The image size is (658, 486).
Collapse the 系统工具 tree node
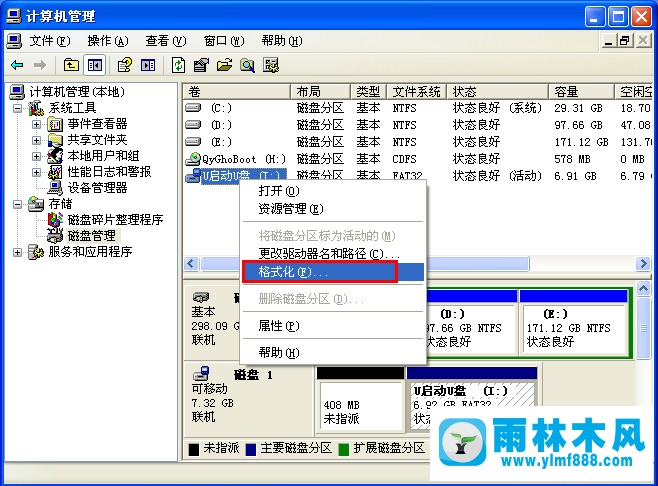(x=17, y=109)
